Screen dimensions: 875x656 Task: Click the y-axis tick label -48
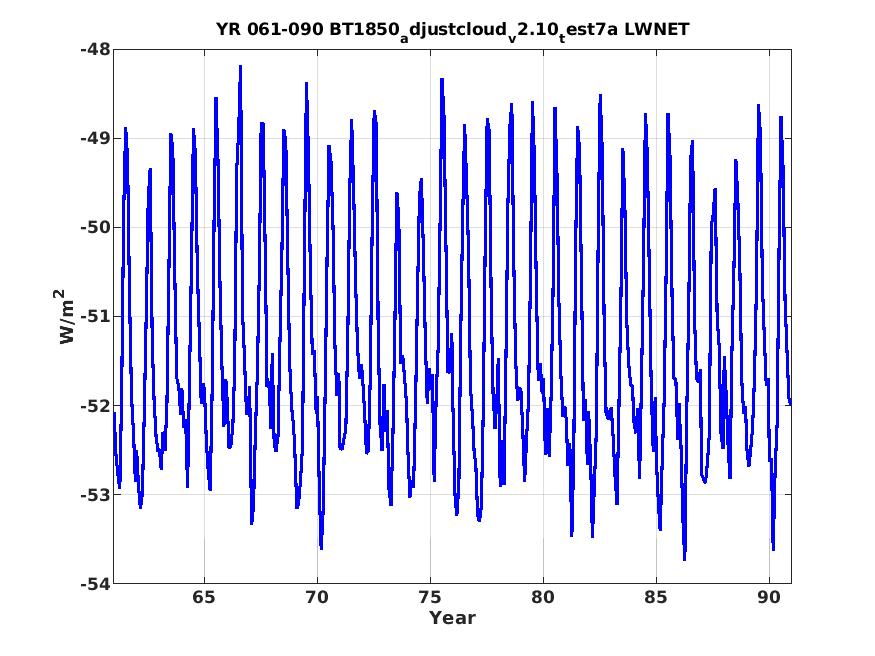[95, 50]
